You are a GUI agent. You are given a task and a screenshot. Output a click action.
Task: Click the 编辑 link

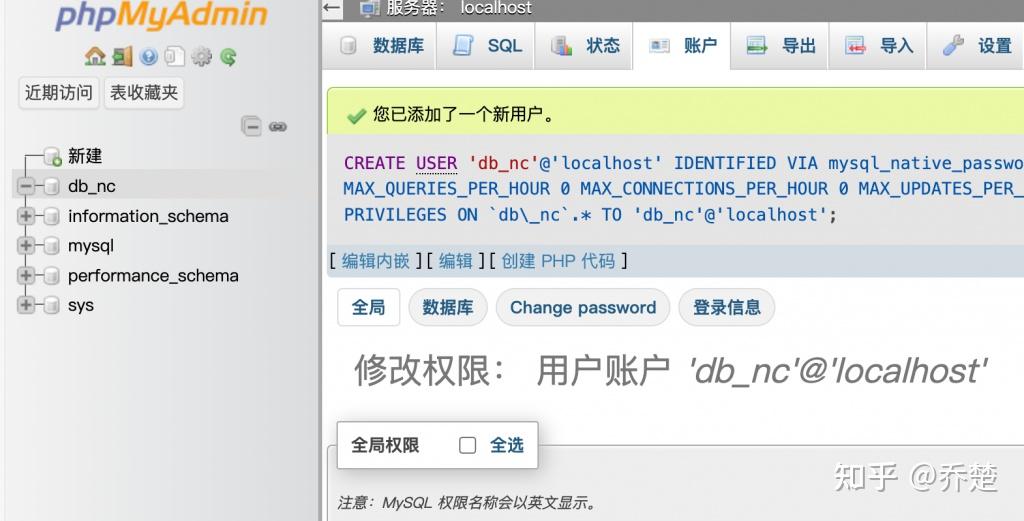pos(456,261)
